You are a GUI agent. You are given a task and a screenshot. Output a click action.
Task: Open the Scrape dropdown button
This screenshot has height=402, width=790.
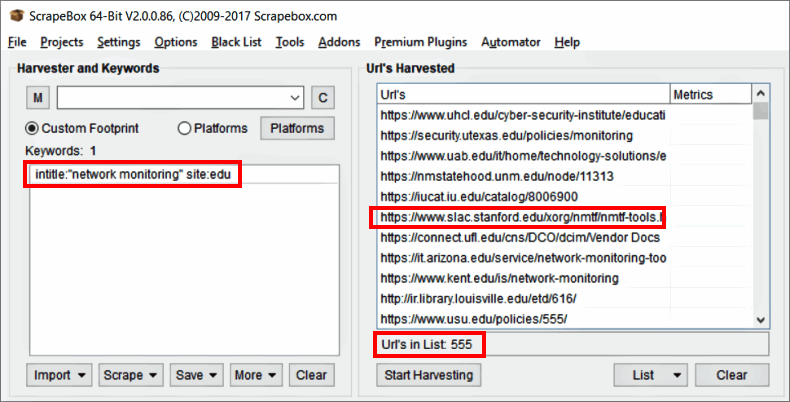(130, 375)
